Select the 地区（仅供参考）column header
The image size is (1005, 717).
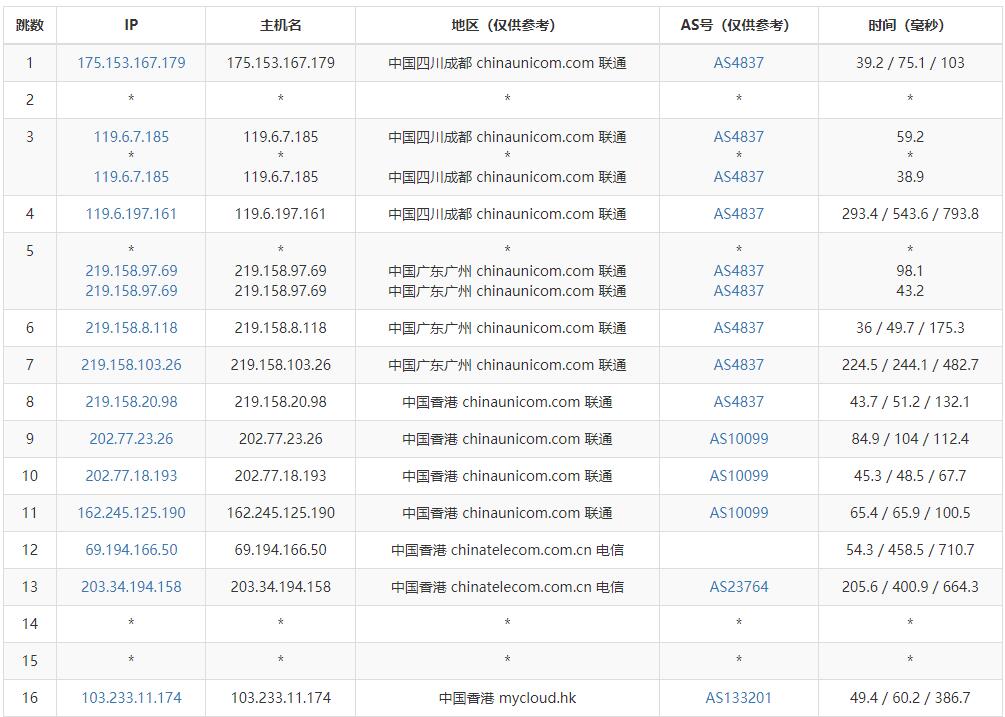pos(507,25)
